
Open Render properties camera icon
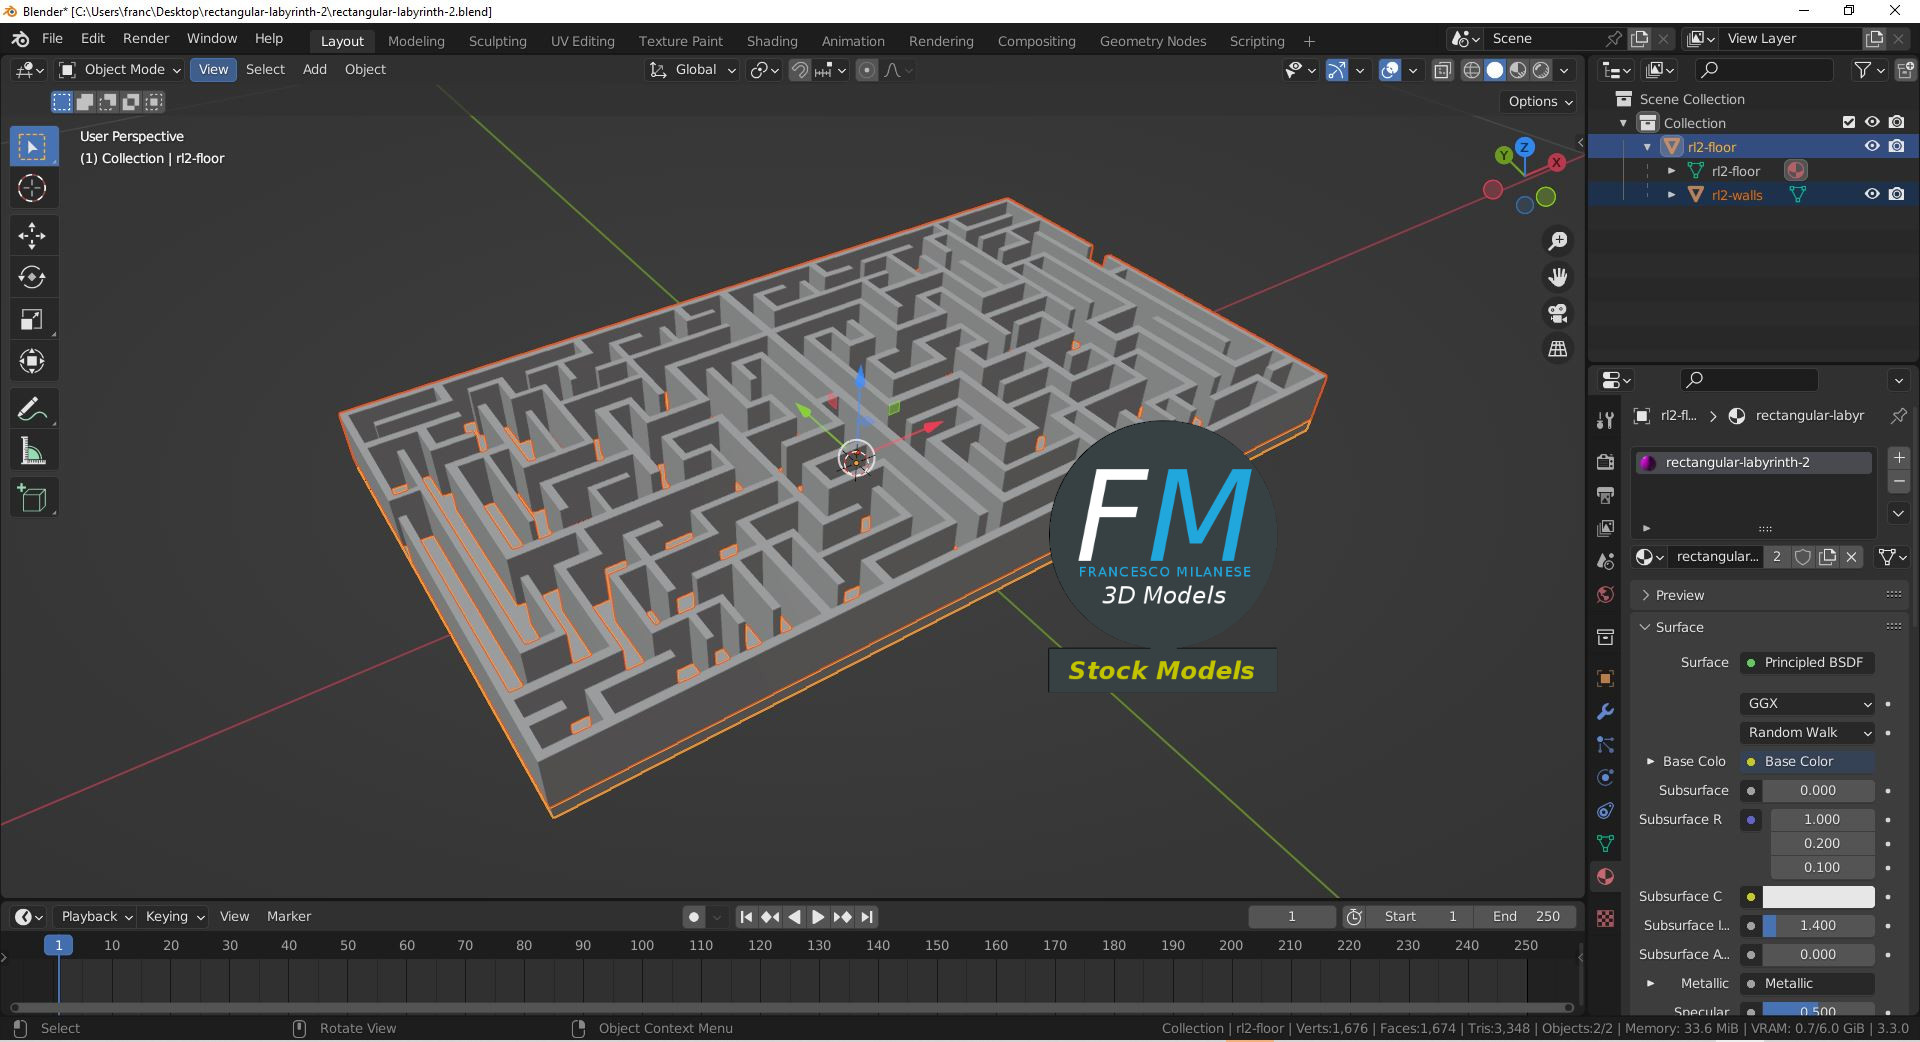[x=1605, y=462]
